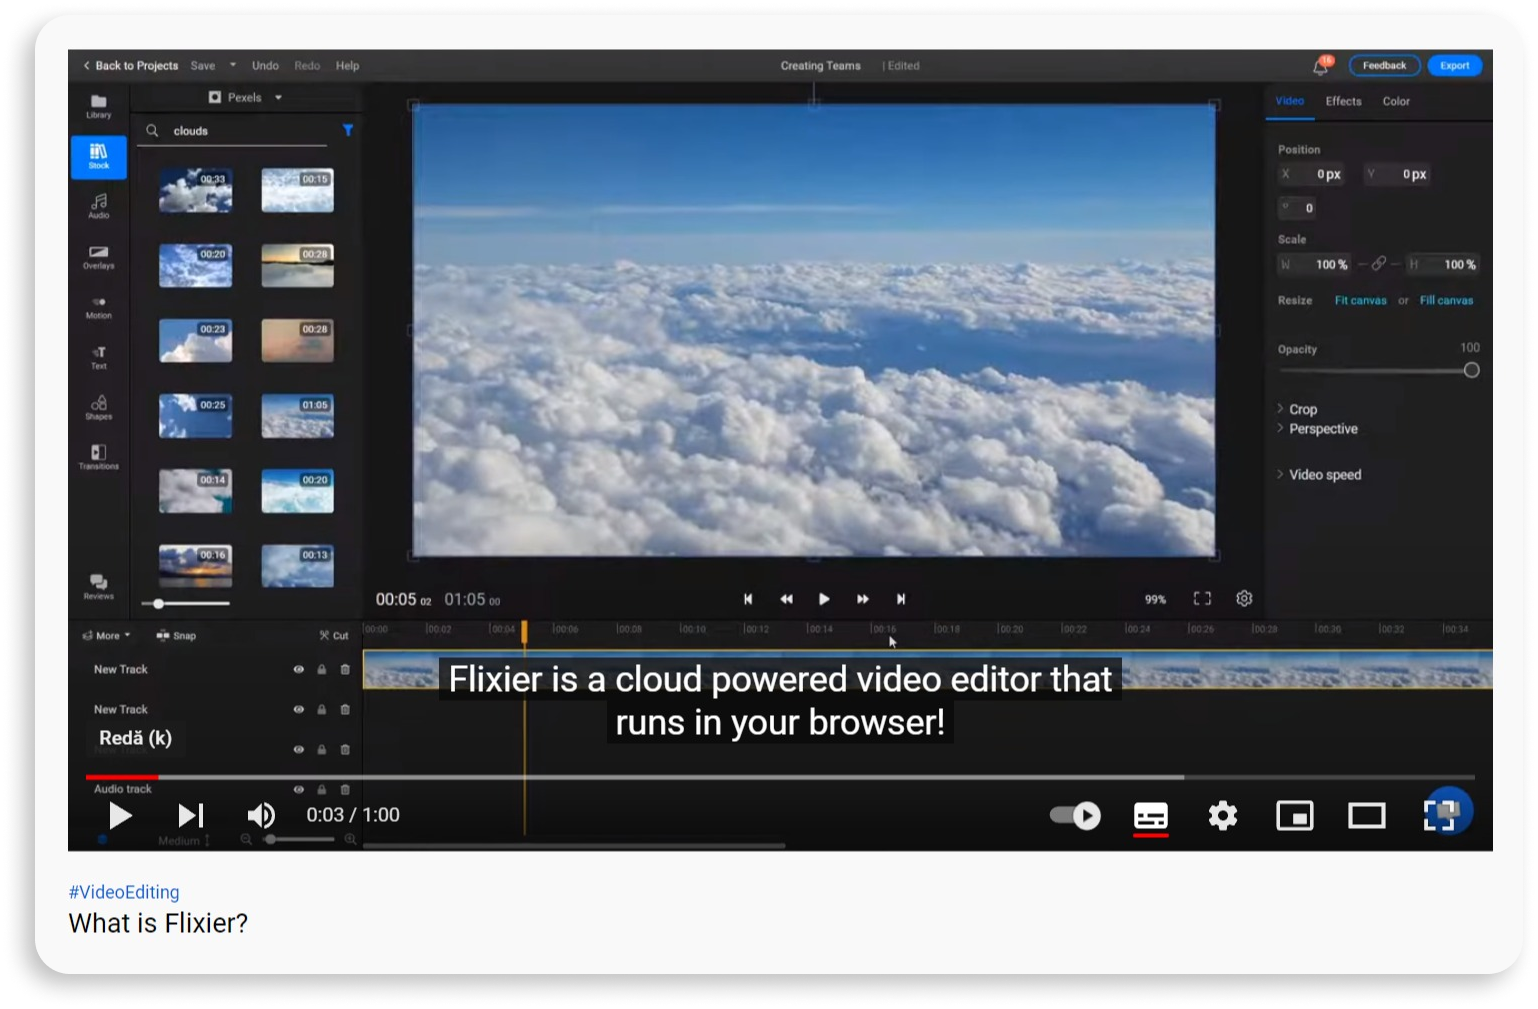1538x1009 pixels.
Task: Mute the YouTube player volume
Action: point(260,816)
